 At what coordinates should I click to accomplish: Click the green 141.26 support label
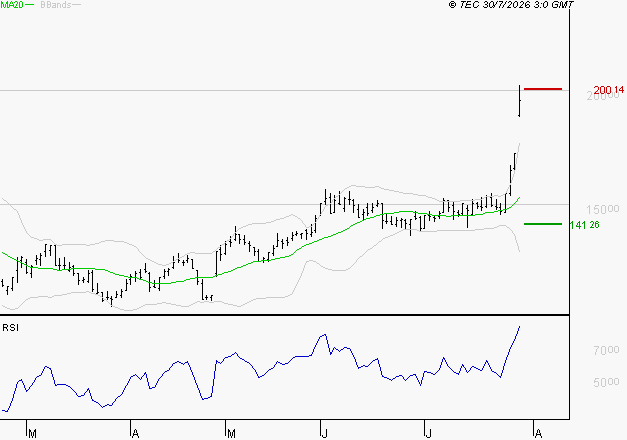point(585,225)
